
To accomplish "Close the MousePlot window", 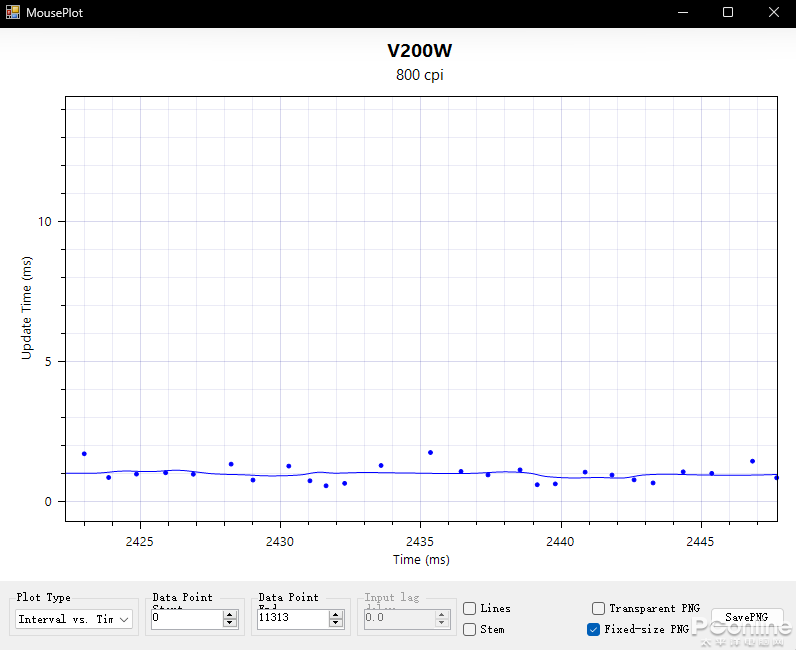I will [x=774, y=12].
